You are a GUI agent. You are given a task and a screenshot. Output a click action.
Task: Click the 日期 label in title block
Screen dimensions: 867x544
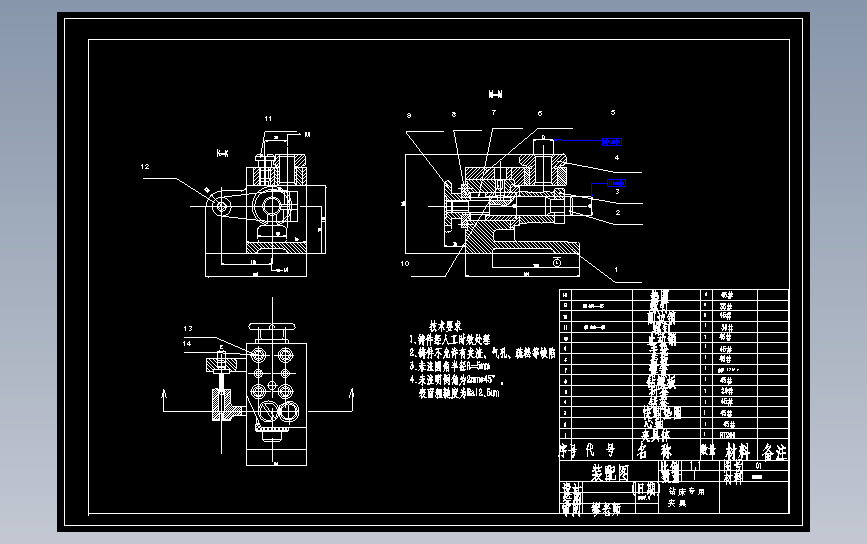[645, 488]
